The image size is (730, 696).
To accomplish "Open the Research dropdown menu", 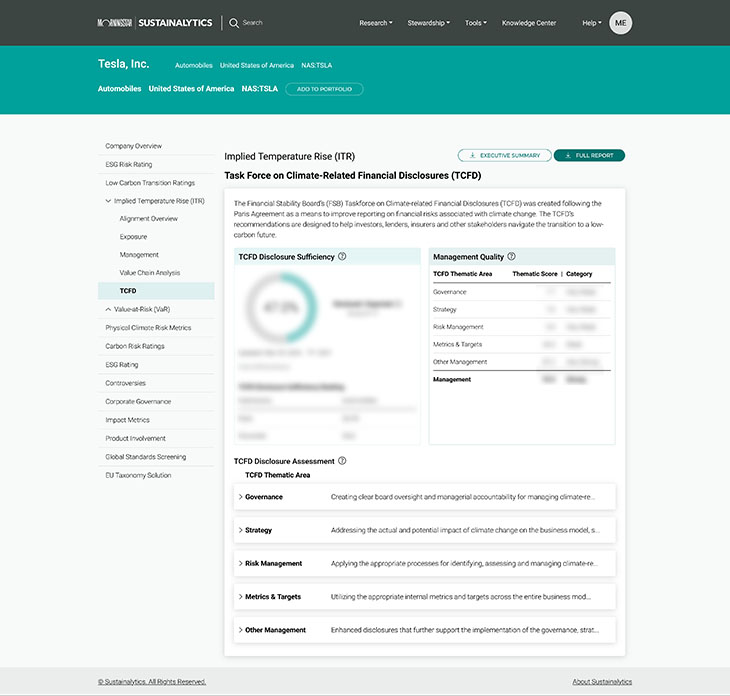I will pos(375,22).
